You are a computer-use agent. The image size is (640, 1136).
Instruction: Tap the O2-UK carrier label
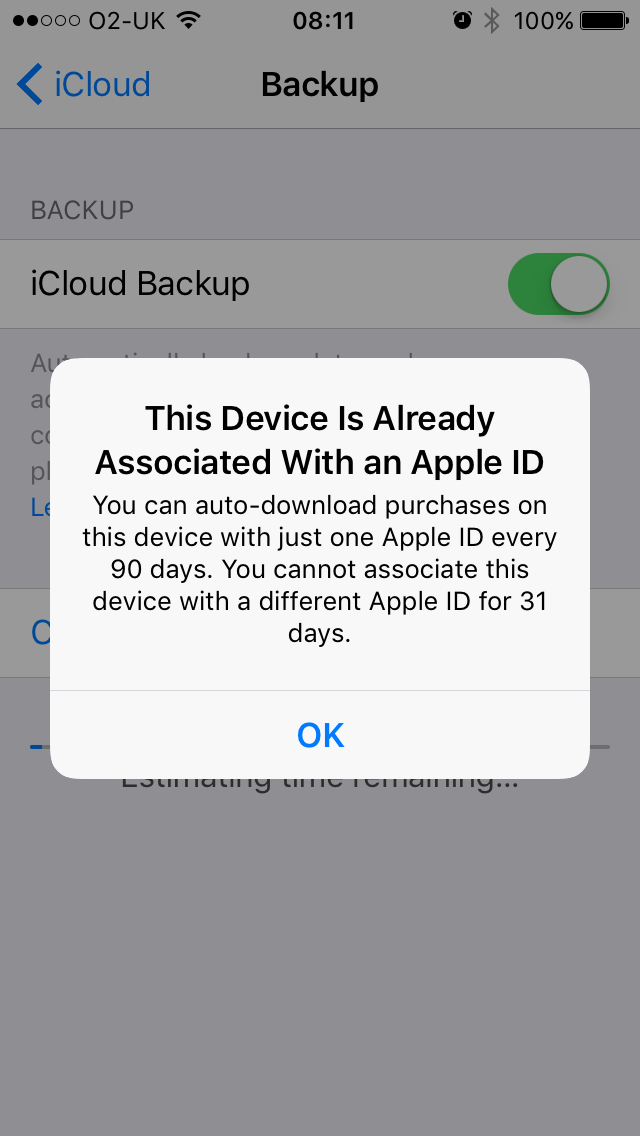tap(129, 20)
